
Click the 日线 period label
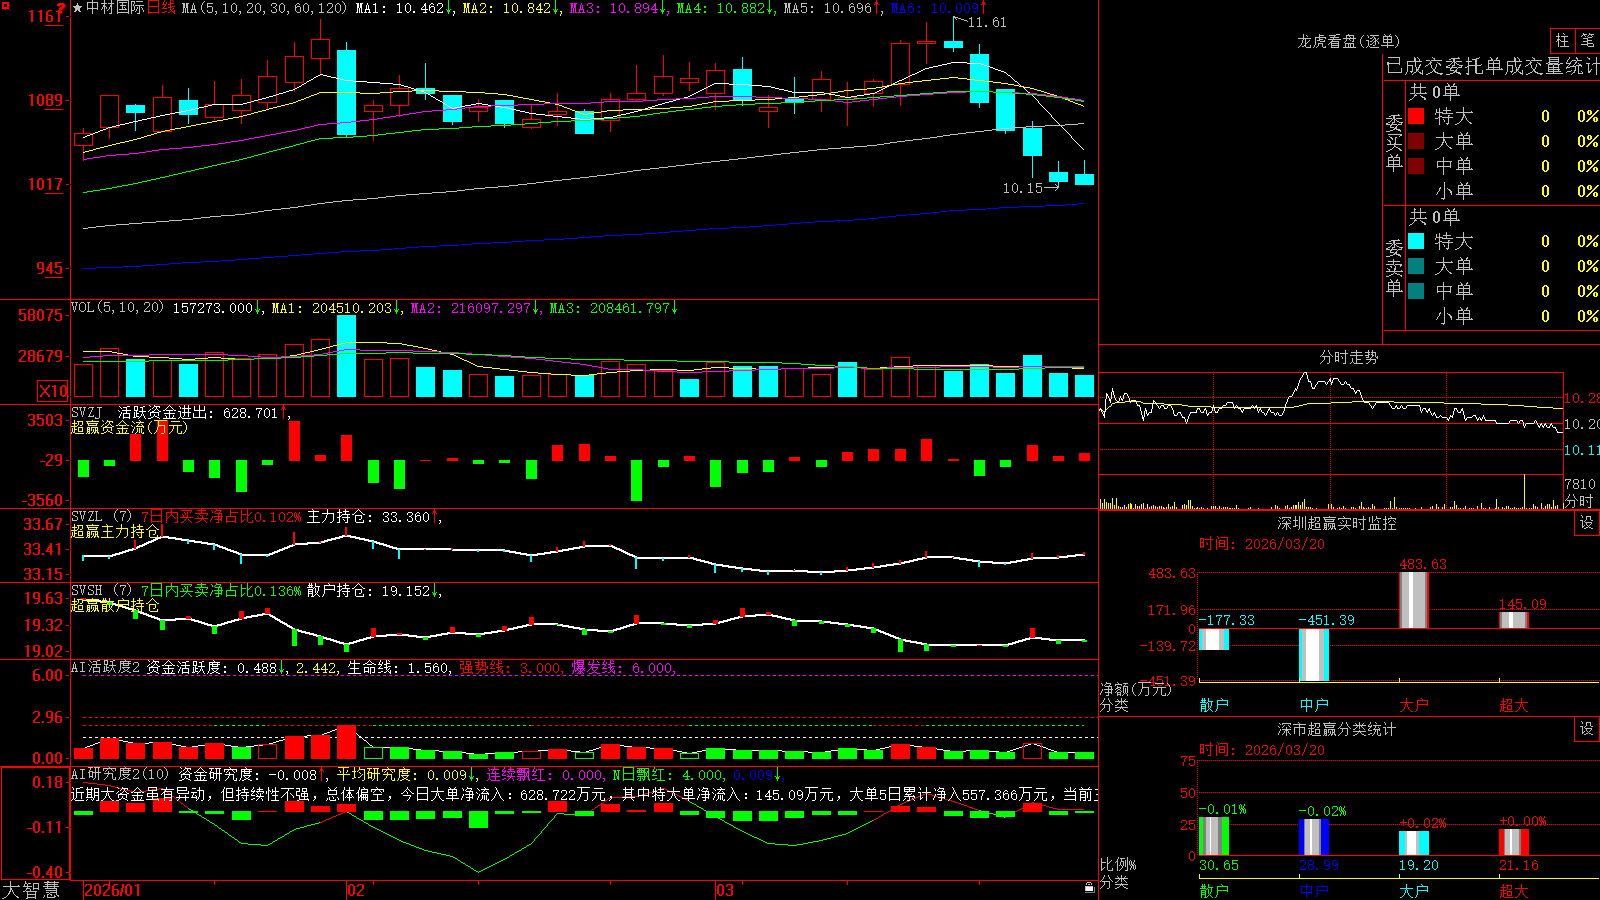161,8
